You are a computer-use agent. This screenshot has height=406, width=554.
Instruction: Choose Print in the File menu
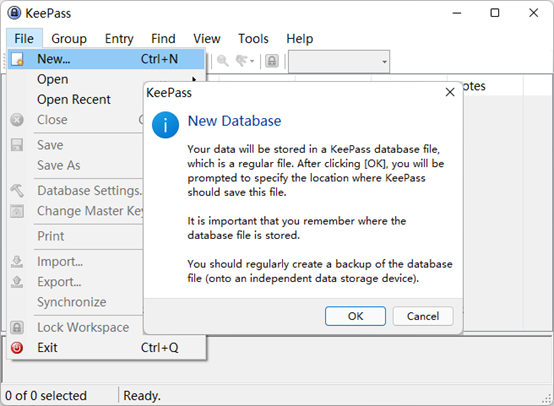(51, 236)
